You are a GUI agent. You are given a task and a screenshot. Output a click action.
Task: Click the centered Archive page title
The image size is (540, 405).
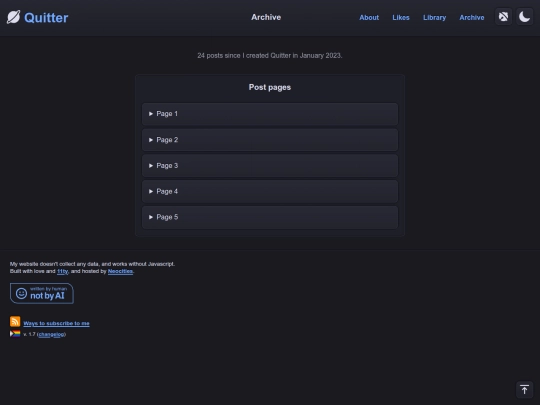click(x=266, y=17)
